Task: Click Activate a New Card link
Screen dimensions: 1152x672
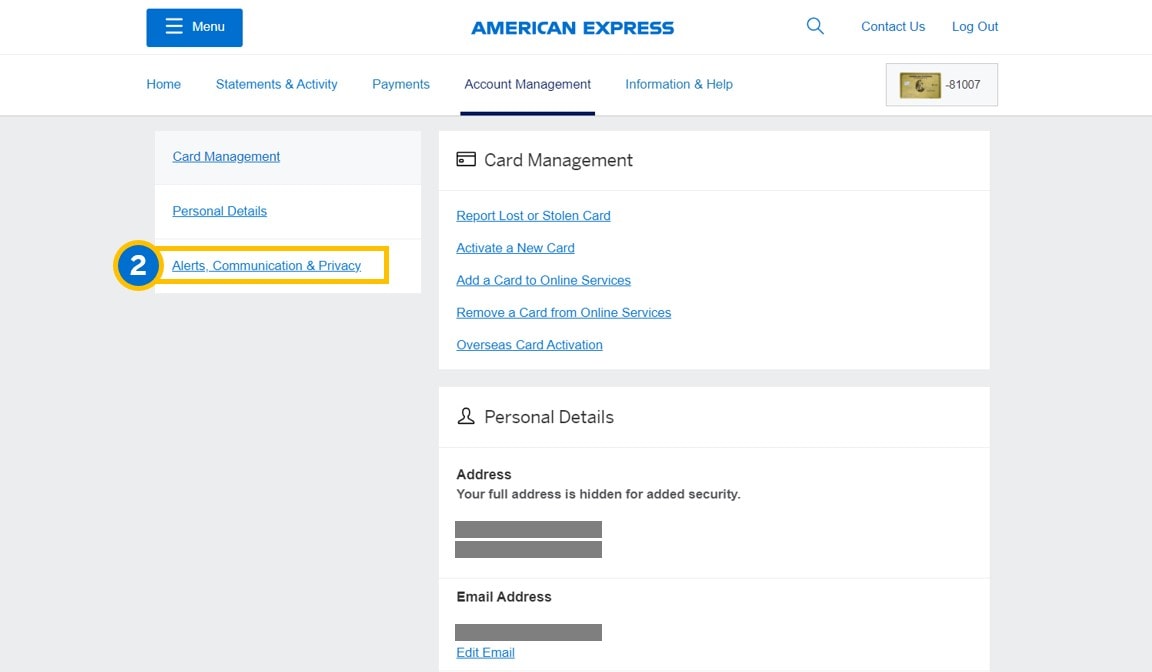Action: click(x=515, y=248)
